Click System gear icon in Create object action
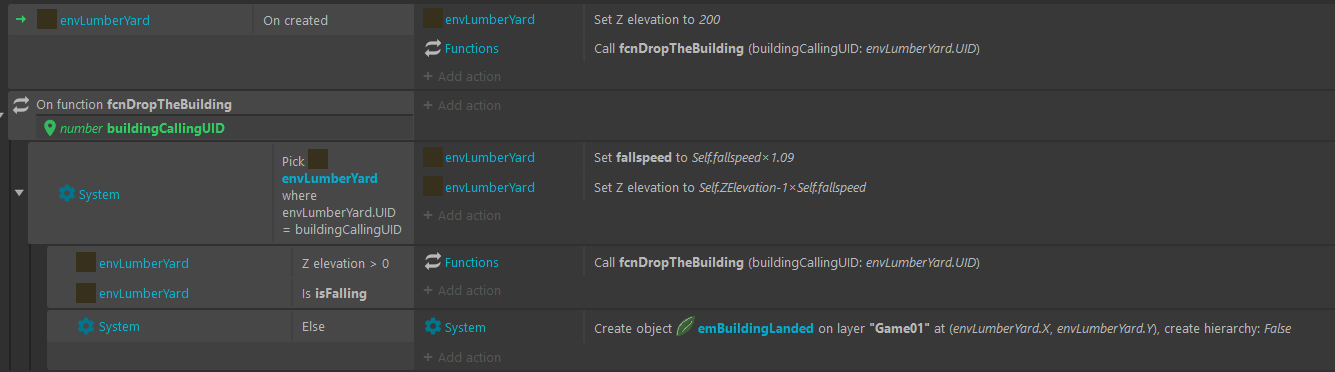 433,327
